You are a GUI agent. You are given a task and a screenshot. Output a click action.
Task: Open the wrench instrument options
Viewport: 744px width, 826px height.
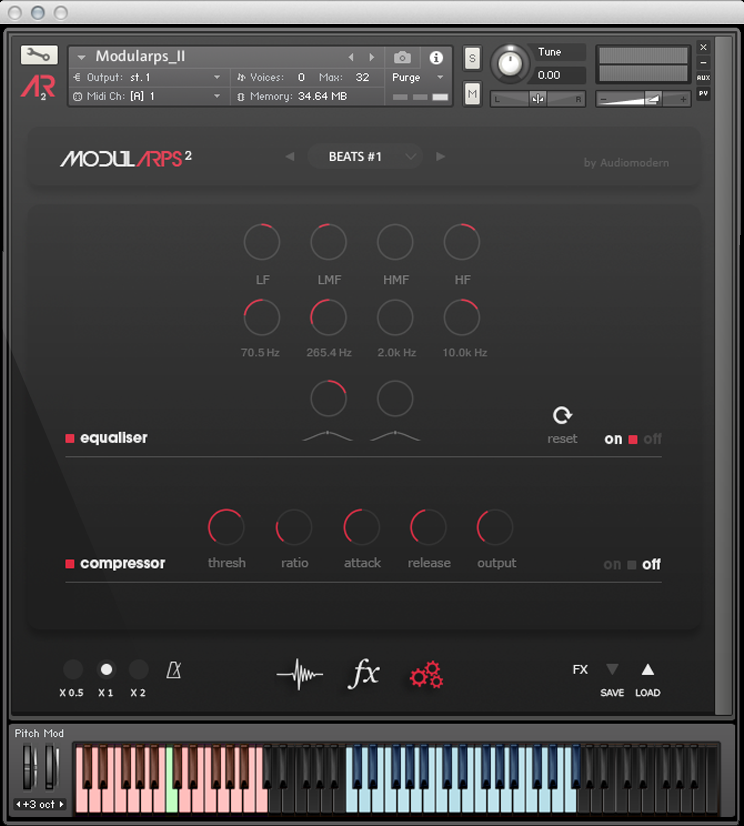[x=39, y=54]
